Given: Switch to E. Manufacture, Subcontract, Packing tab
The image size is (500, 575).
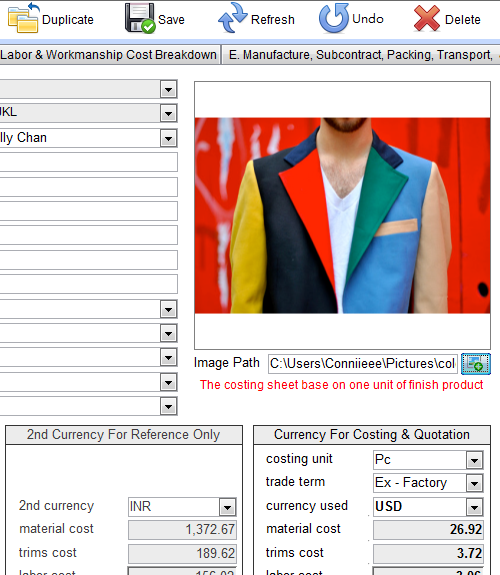Looking at the screenshot, I should coord(361,55).
